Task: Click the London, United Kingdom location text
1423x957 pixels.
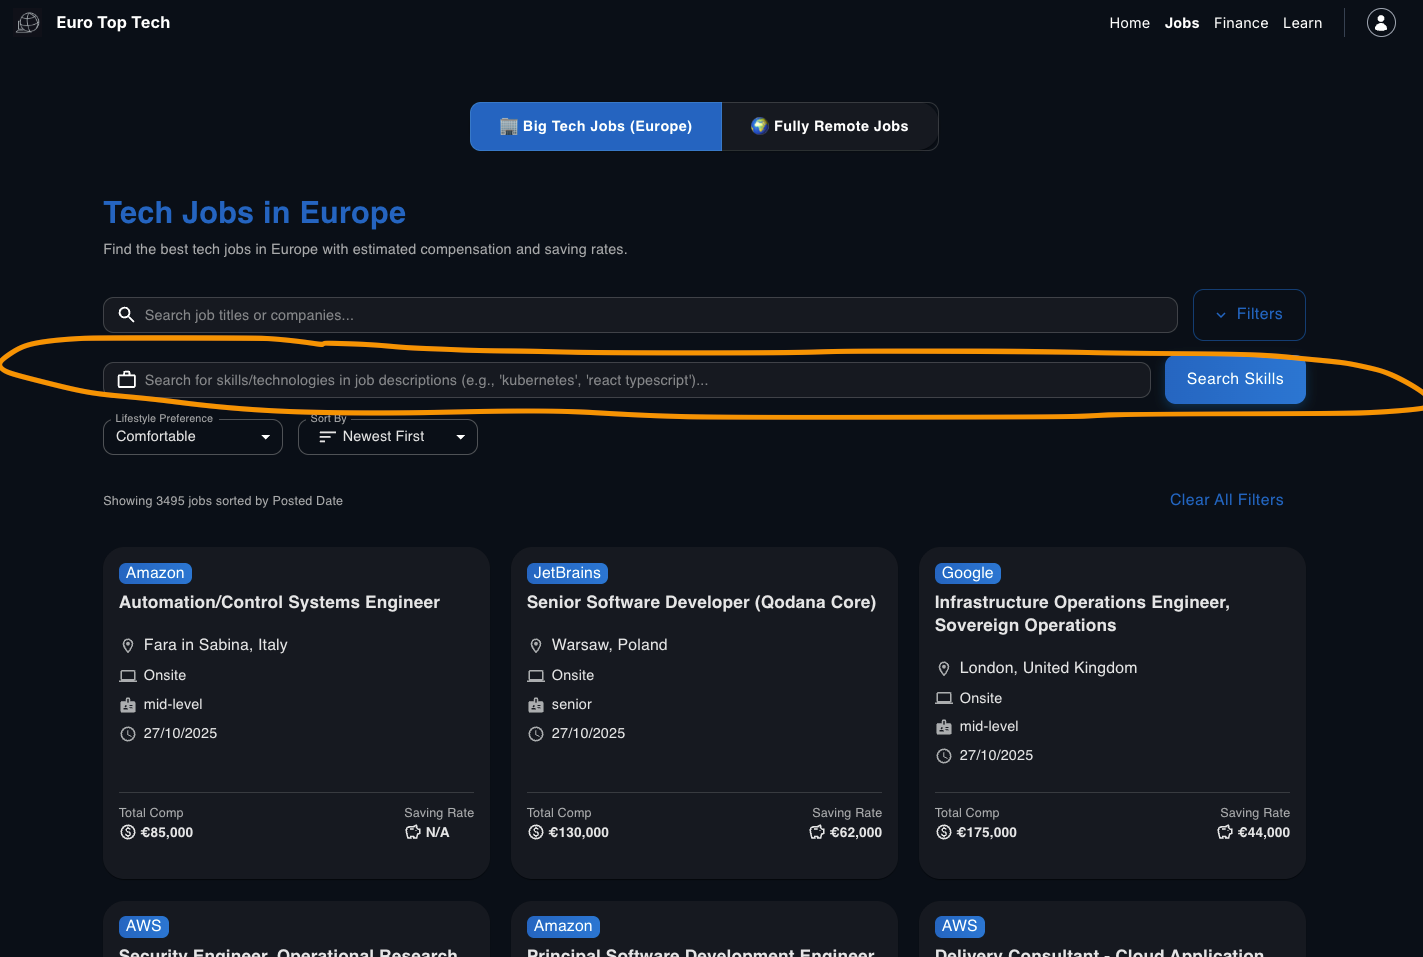Action: pyautogui.click(x=1048, y=668)
